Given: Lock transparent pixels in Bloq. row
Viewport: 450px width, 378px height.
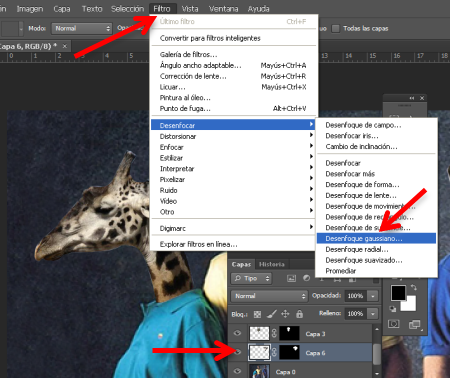Looking at the screenshot, I should point(257,314).
